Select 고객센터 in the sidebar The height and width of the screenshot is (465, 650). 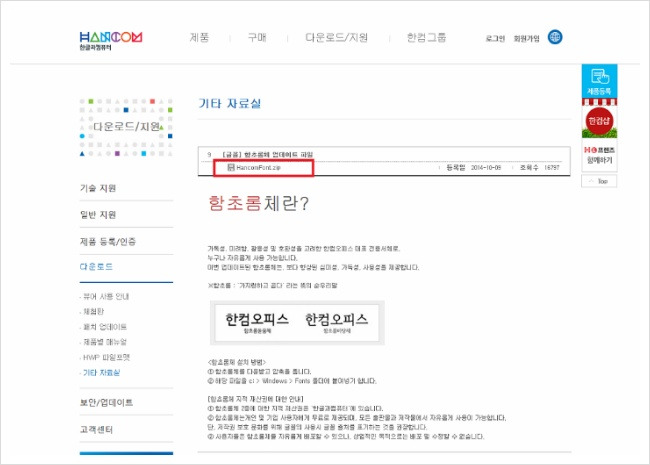click(x=96, y=430)
